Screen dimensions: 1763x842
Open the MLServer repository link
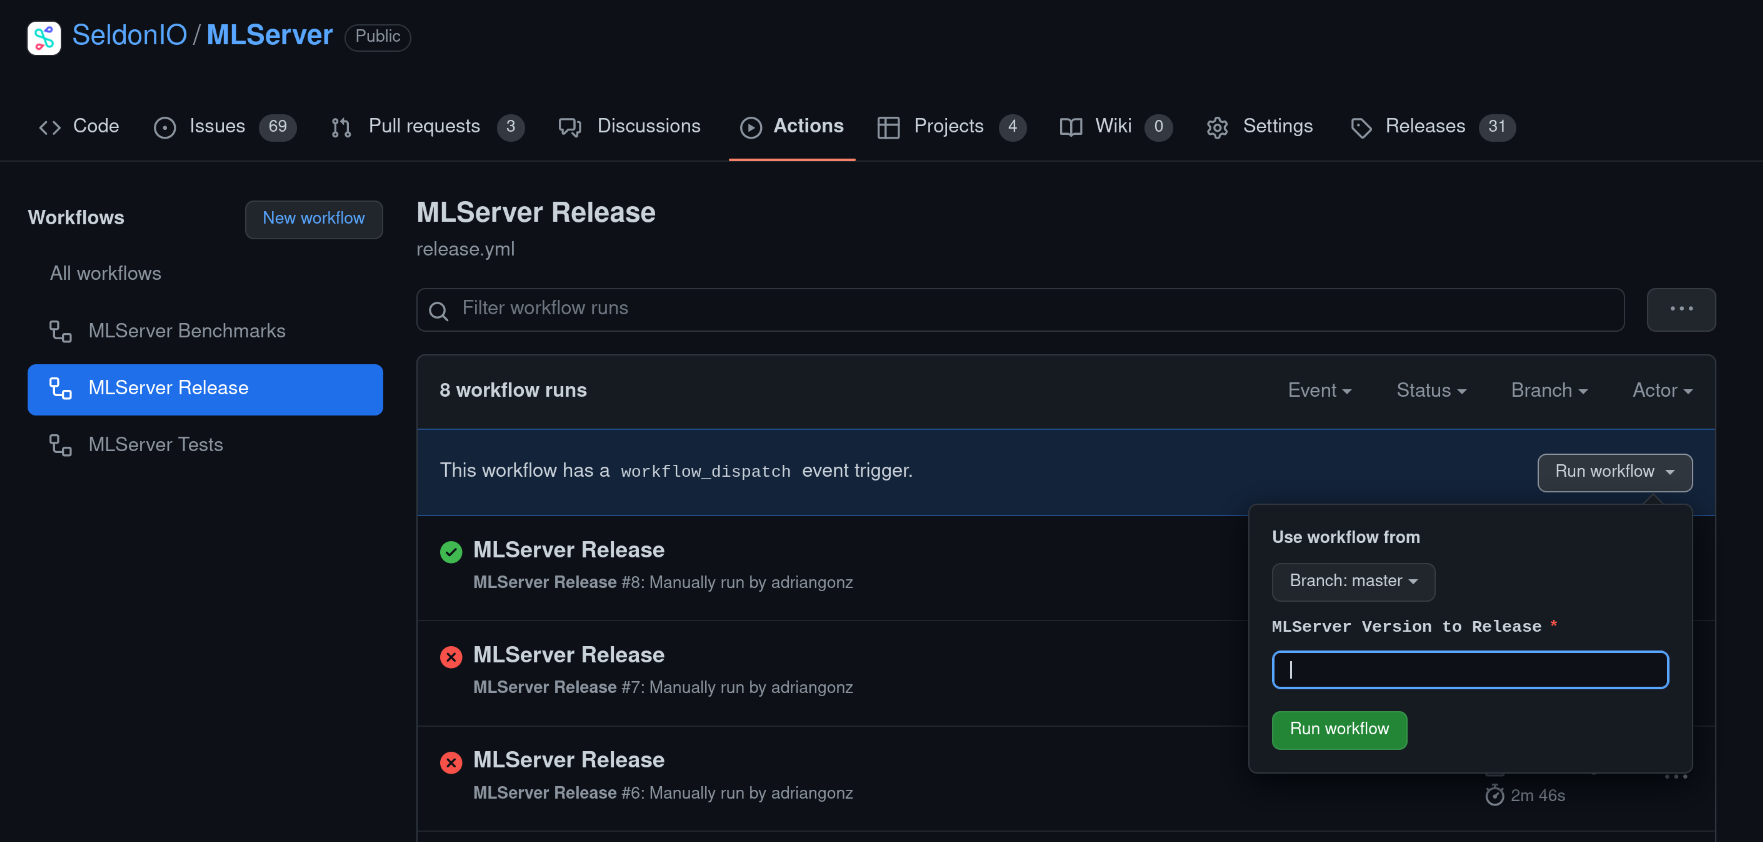pos(269,35)
